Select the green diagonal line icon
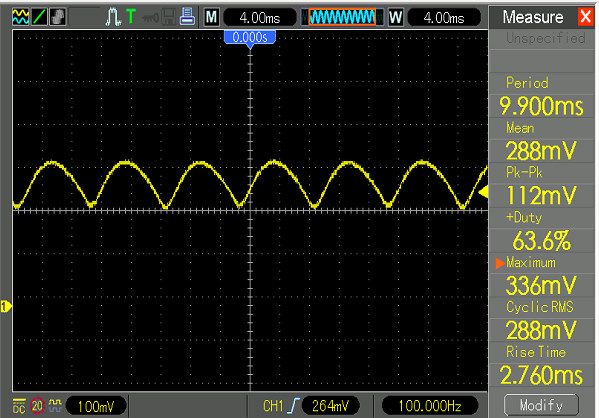This screenshot has height=418, width=599. click(39, 17)
